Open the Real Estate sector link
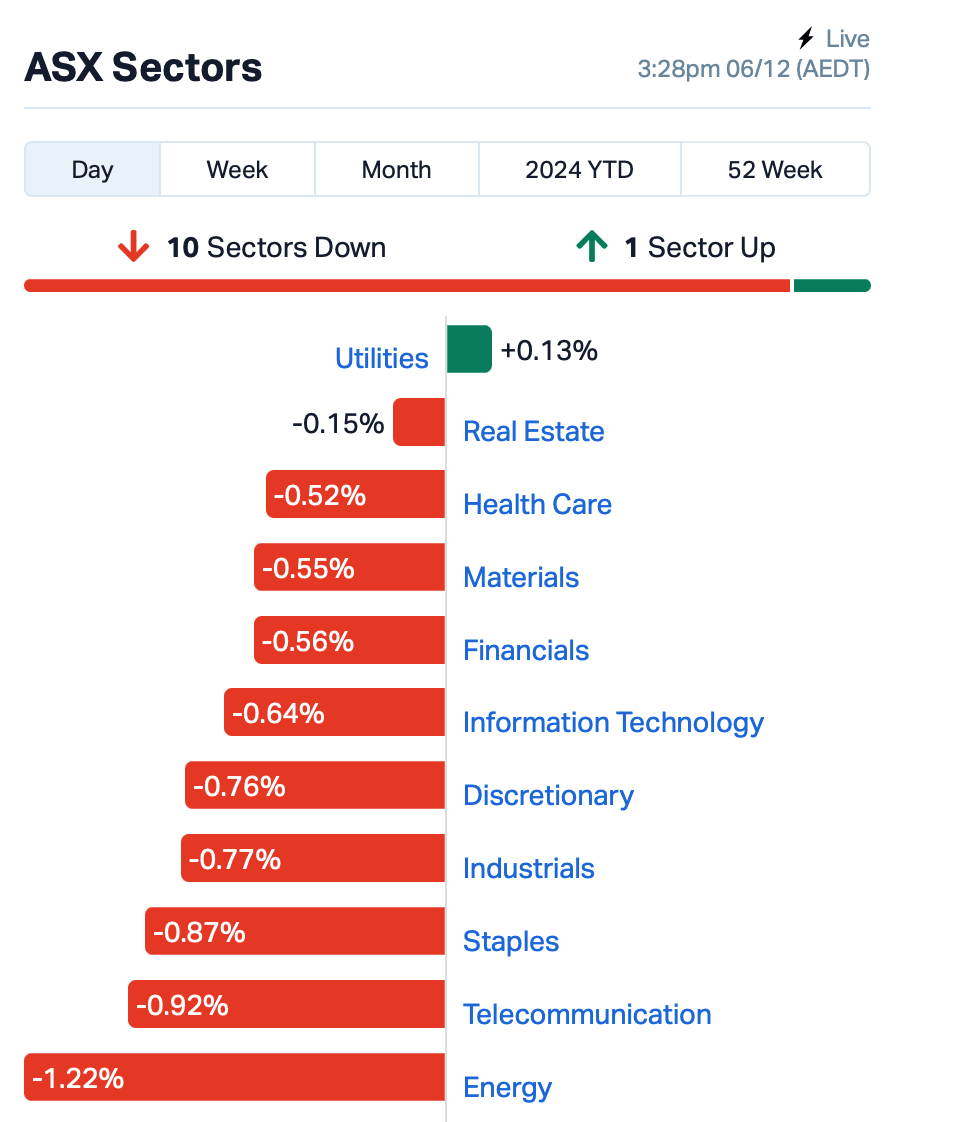 [x=533, y=431]
